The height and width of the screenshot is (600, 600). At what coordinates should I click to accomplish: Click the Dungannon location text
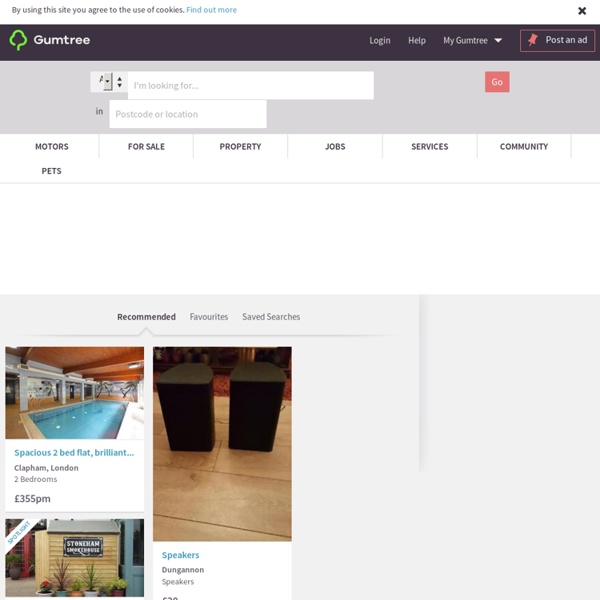tap(183, 570)
